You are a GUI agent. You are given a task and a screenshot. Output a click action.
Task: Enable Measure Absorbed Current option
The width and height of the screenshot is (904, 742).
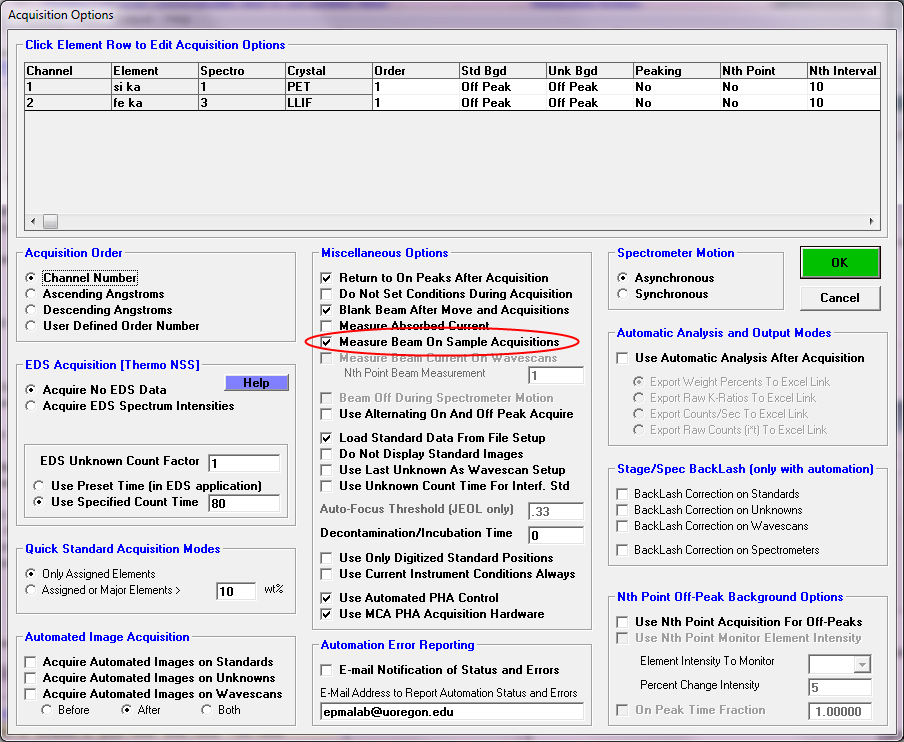tap(326, 326)
